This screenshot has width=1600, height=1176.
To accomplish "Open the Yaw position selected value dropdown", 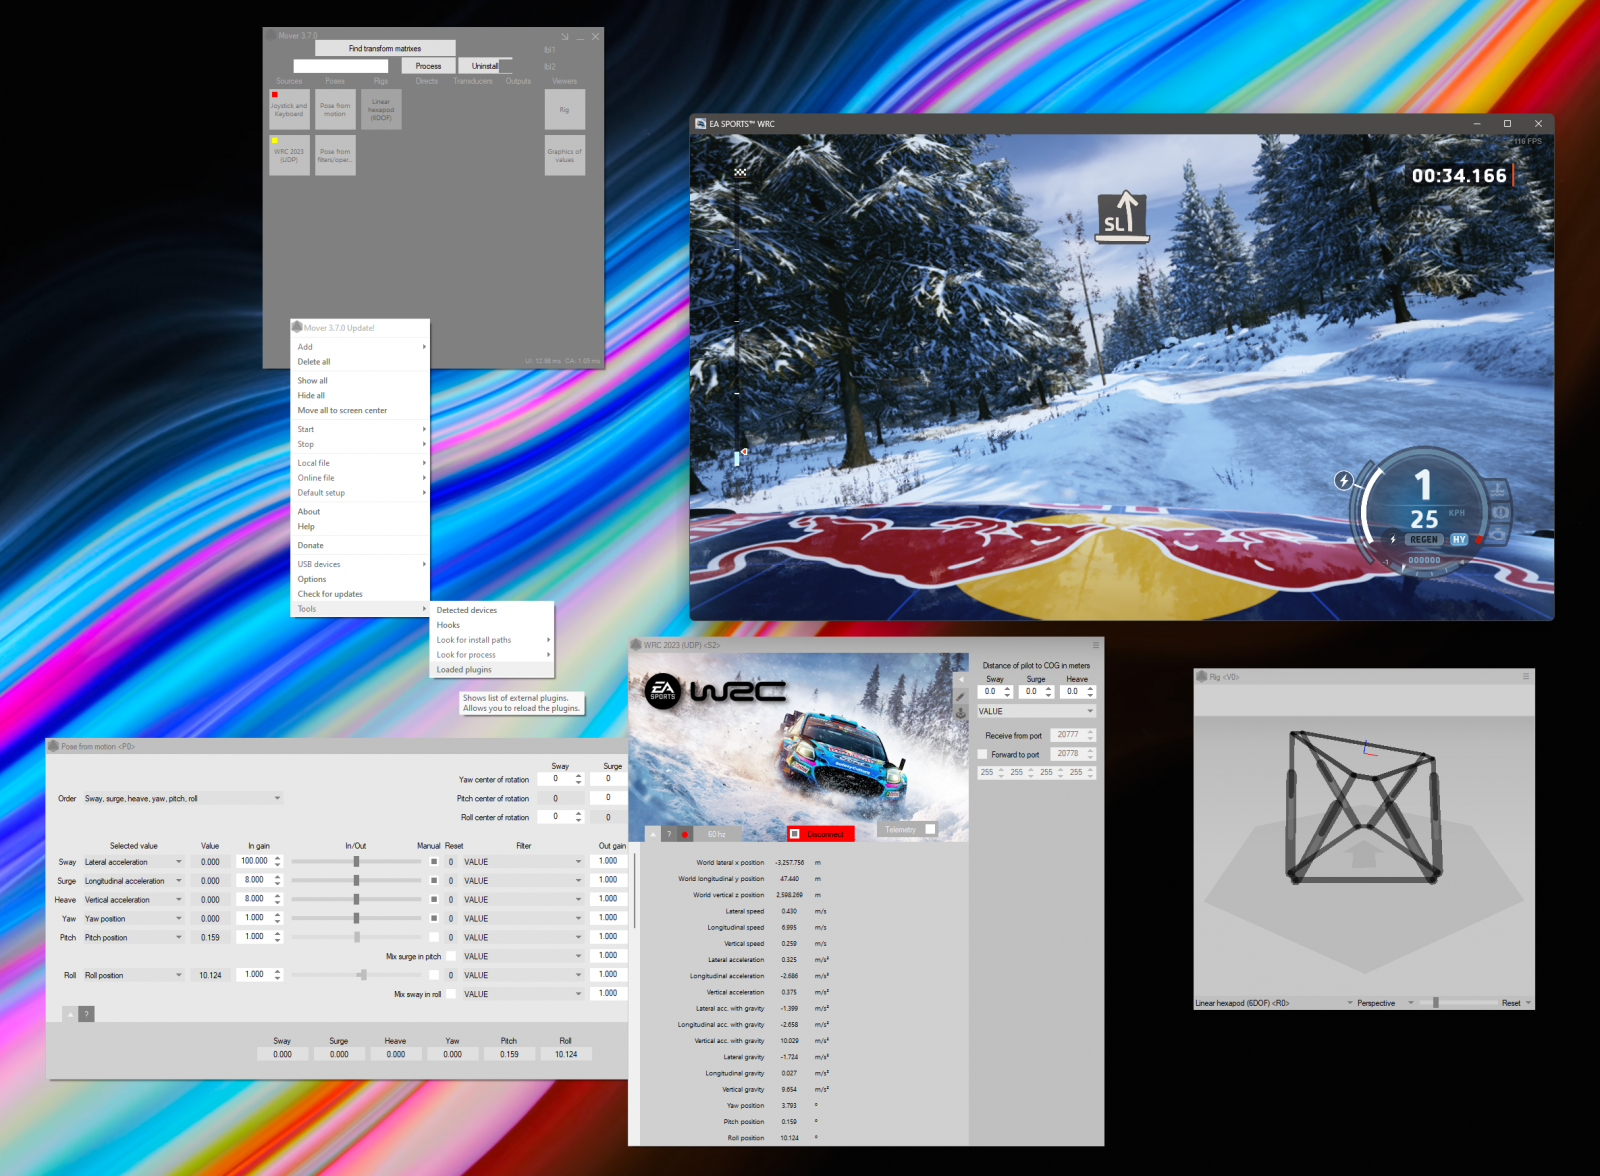I will click(x=134, y=919).
